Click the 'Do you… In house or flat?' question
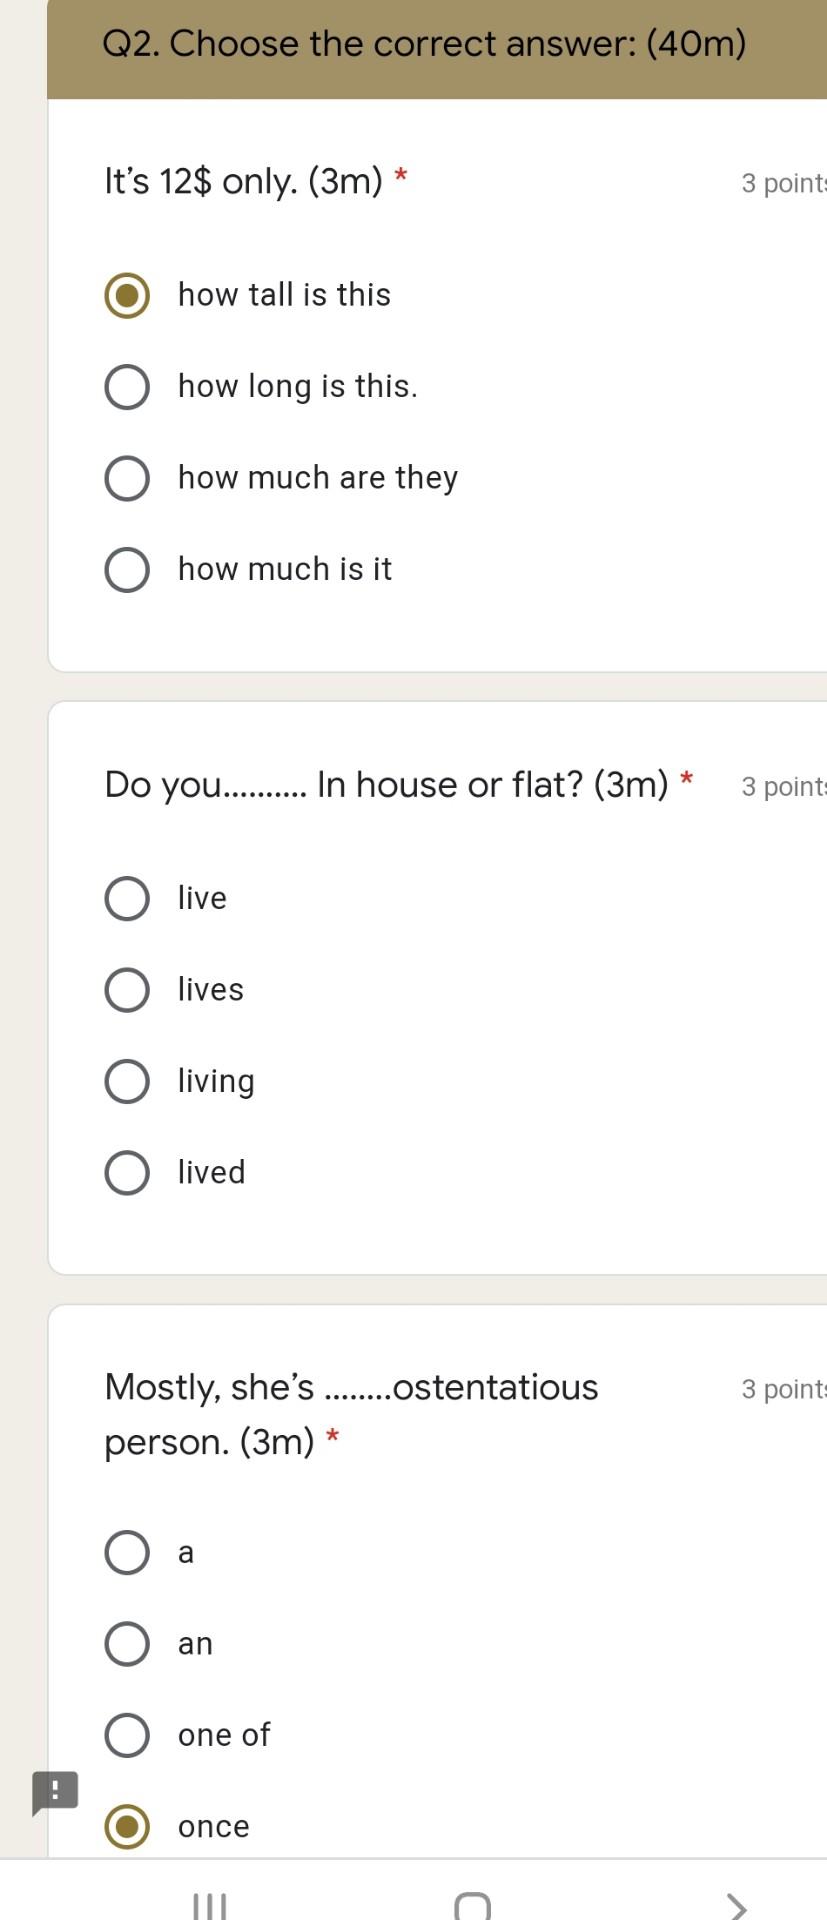This screenshot has height=1920, width=827. [386, 784]
